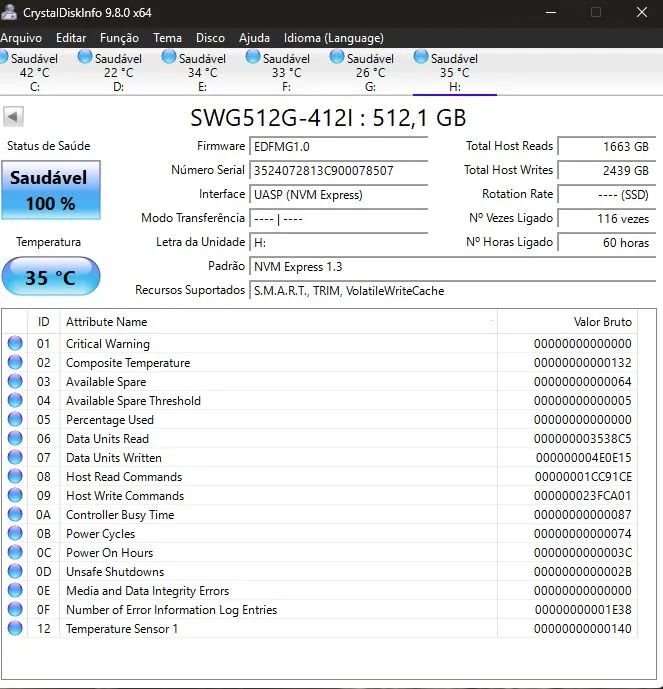663x689 pixels.
Task: Switch to drive F: disk tab
Action: click(x=286, y=72)
